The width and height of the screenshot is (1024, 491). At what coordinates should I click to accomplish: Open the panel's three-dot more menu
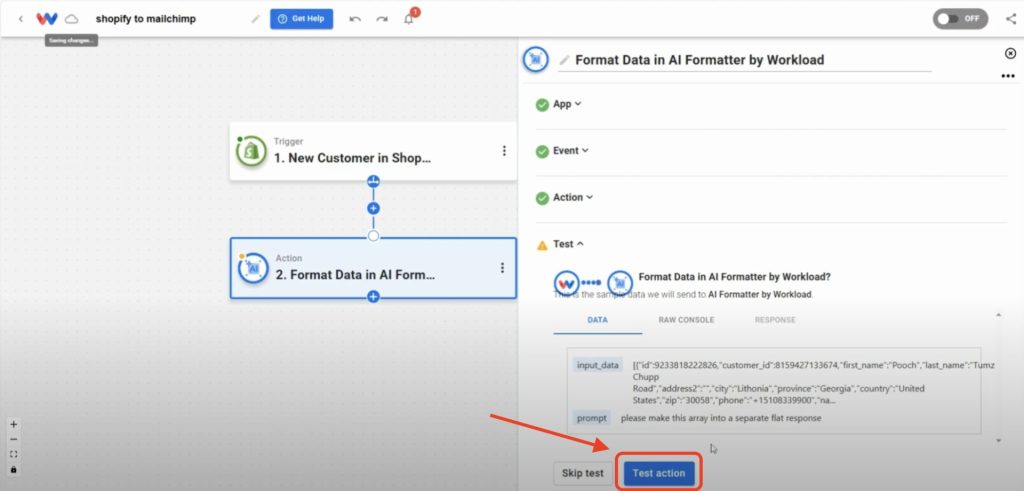(x=1008, y=76)
